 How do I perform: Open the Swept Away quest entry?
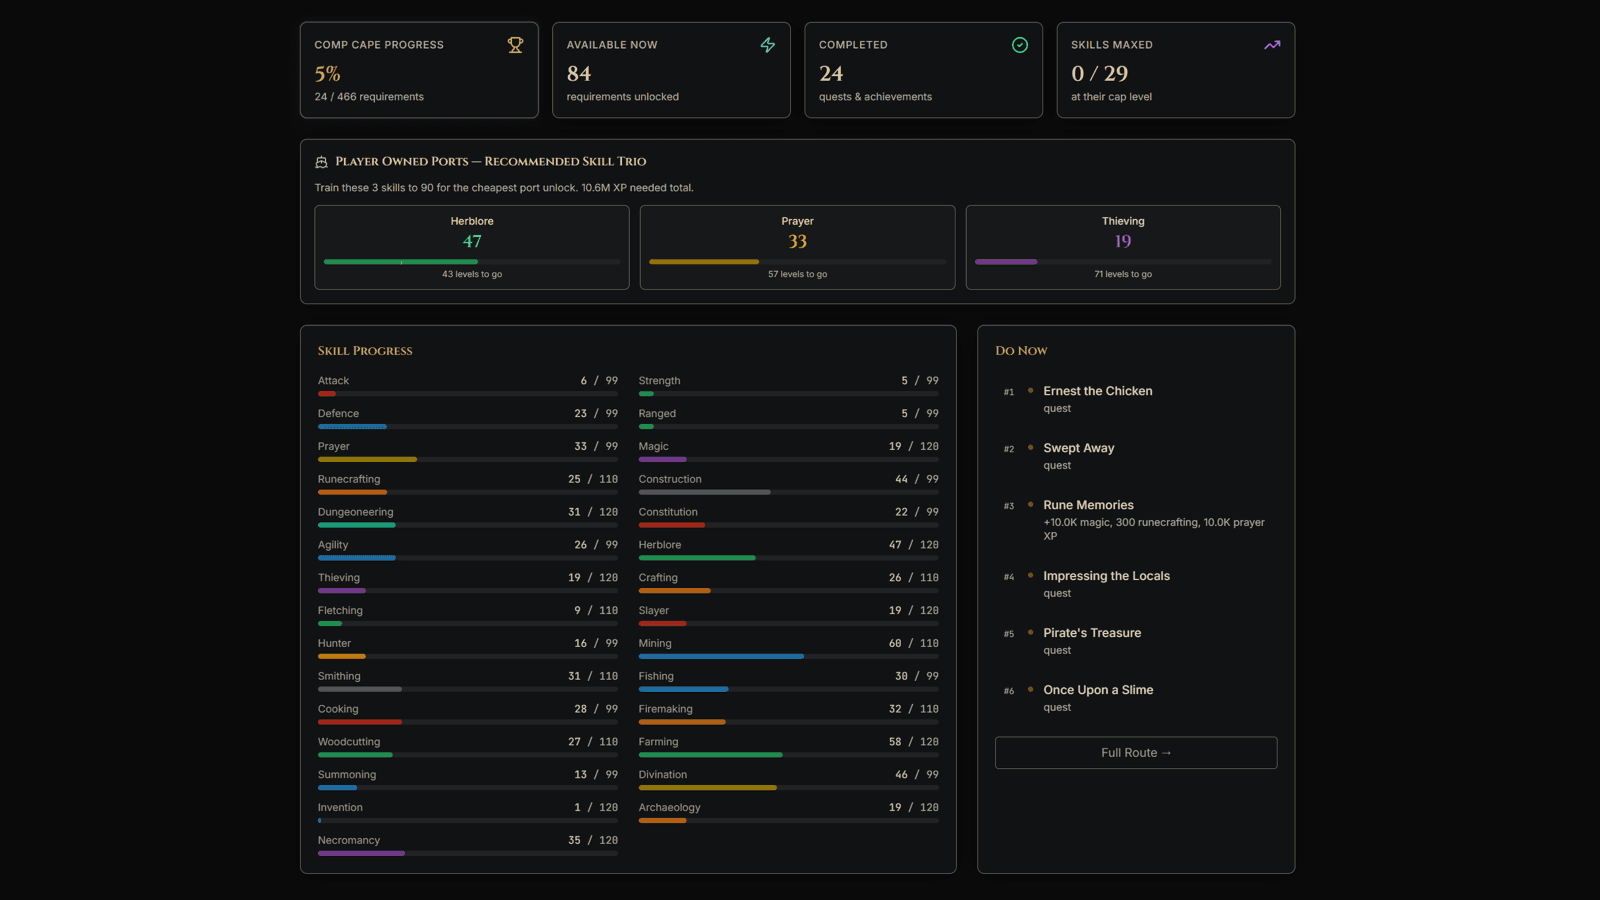click(x=1136, y=456)
